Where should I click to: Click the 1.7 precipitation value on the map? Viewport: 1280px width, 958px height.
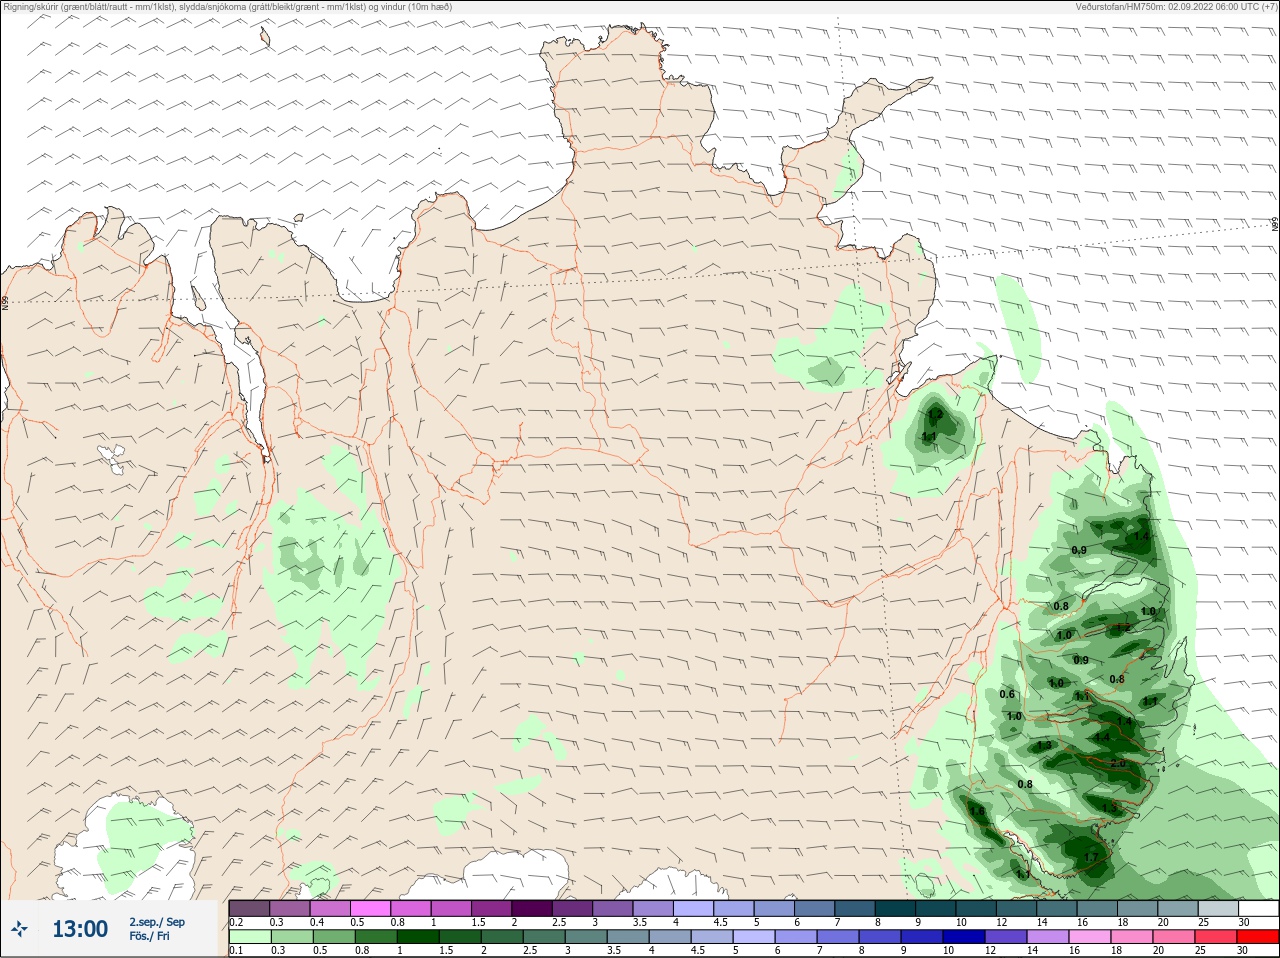[1090, 857]
